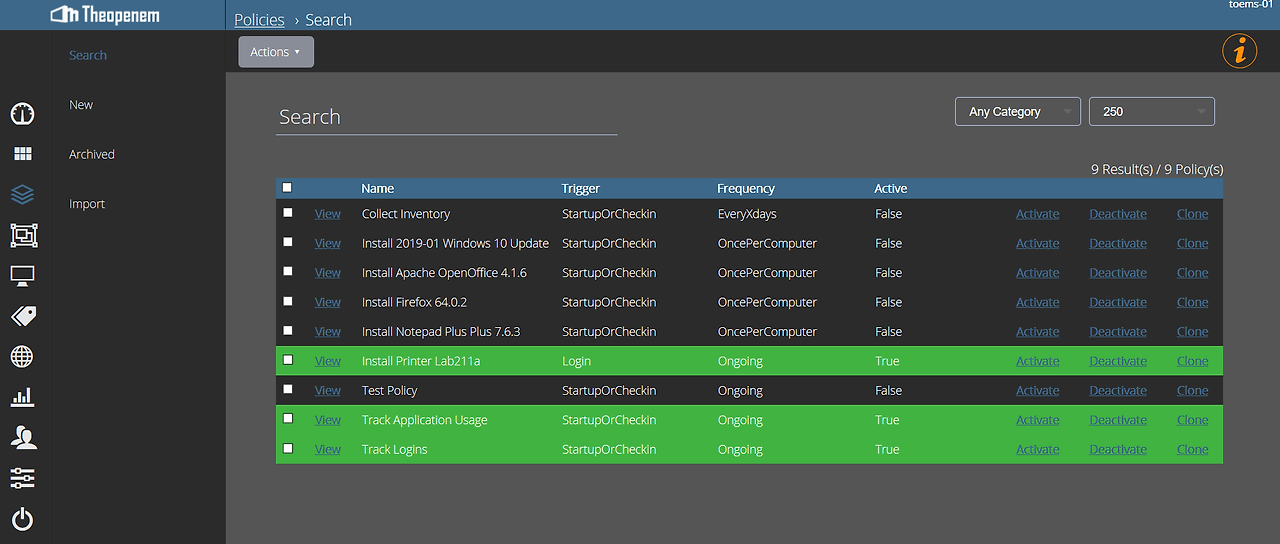Screen dimensions: 1280x544
Task: Clone the Test Policy
Action: 1192,391
